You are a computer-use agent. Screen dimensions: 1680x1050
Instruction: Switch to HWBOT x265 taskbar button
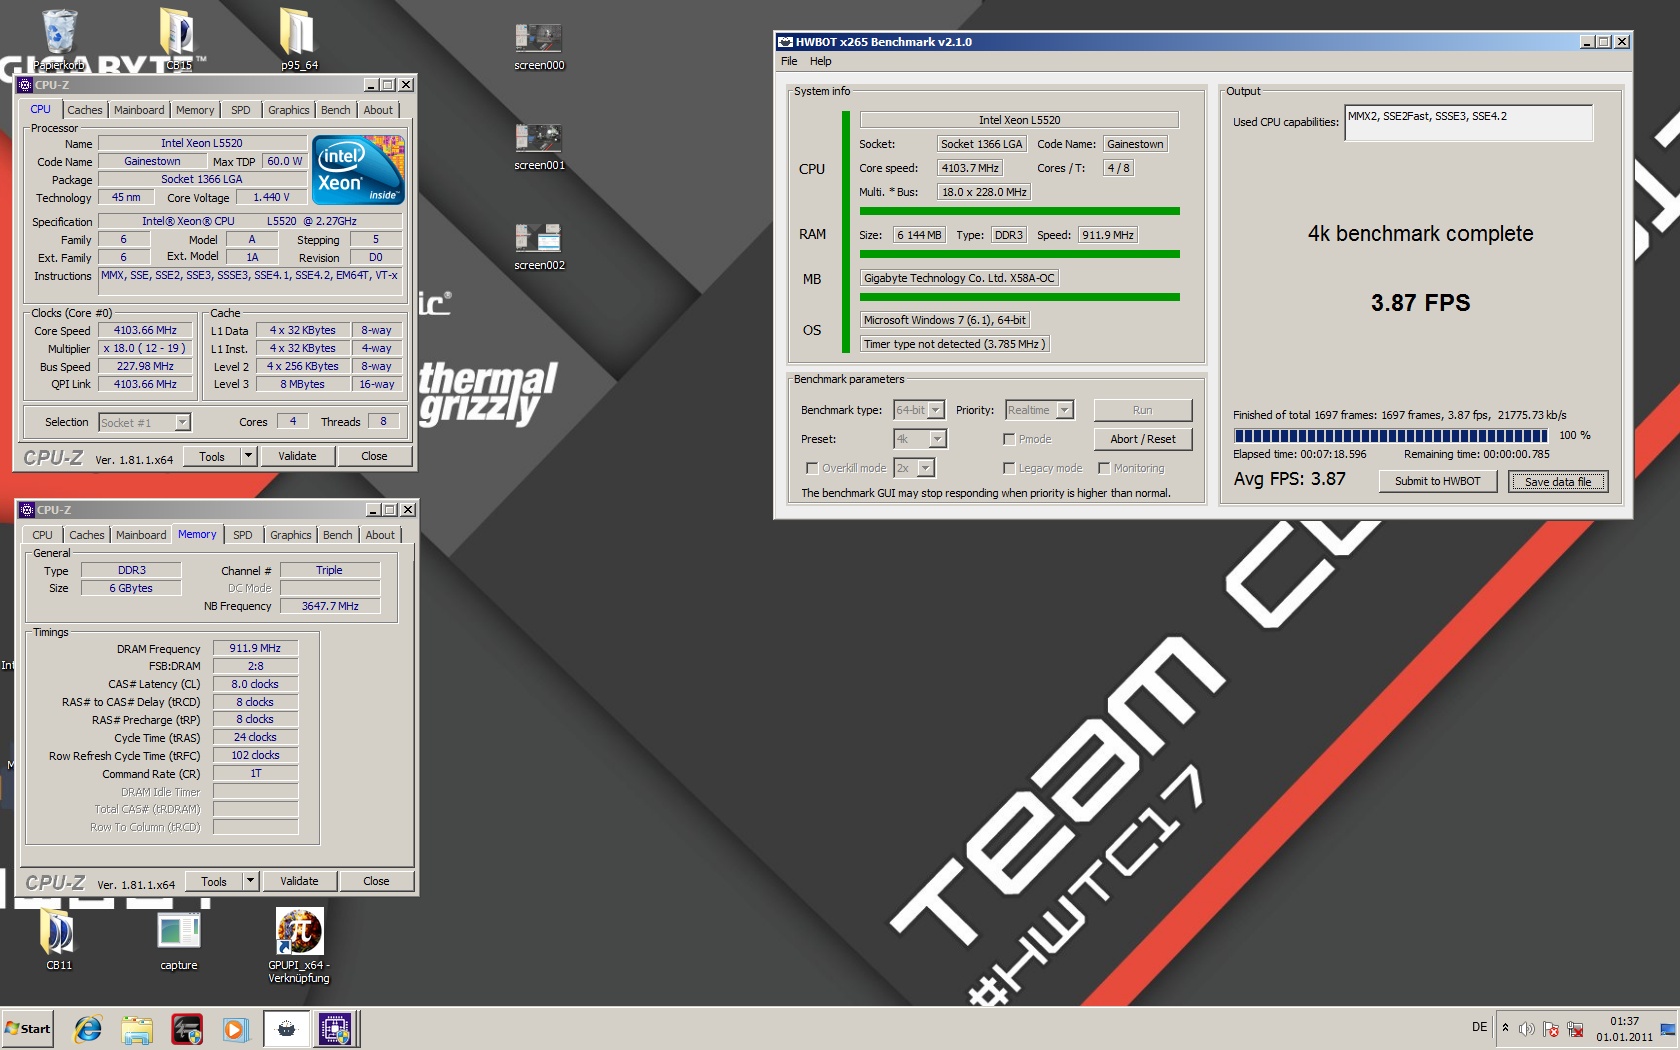[286, 1028]
